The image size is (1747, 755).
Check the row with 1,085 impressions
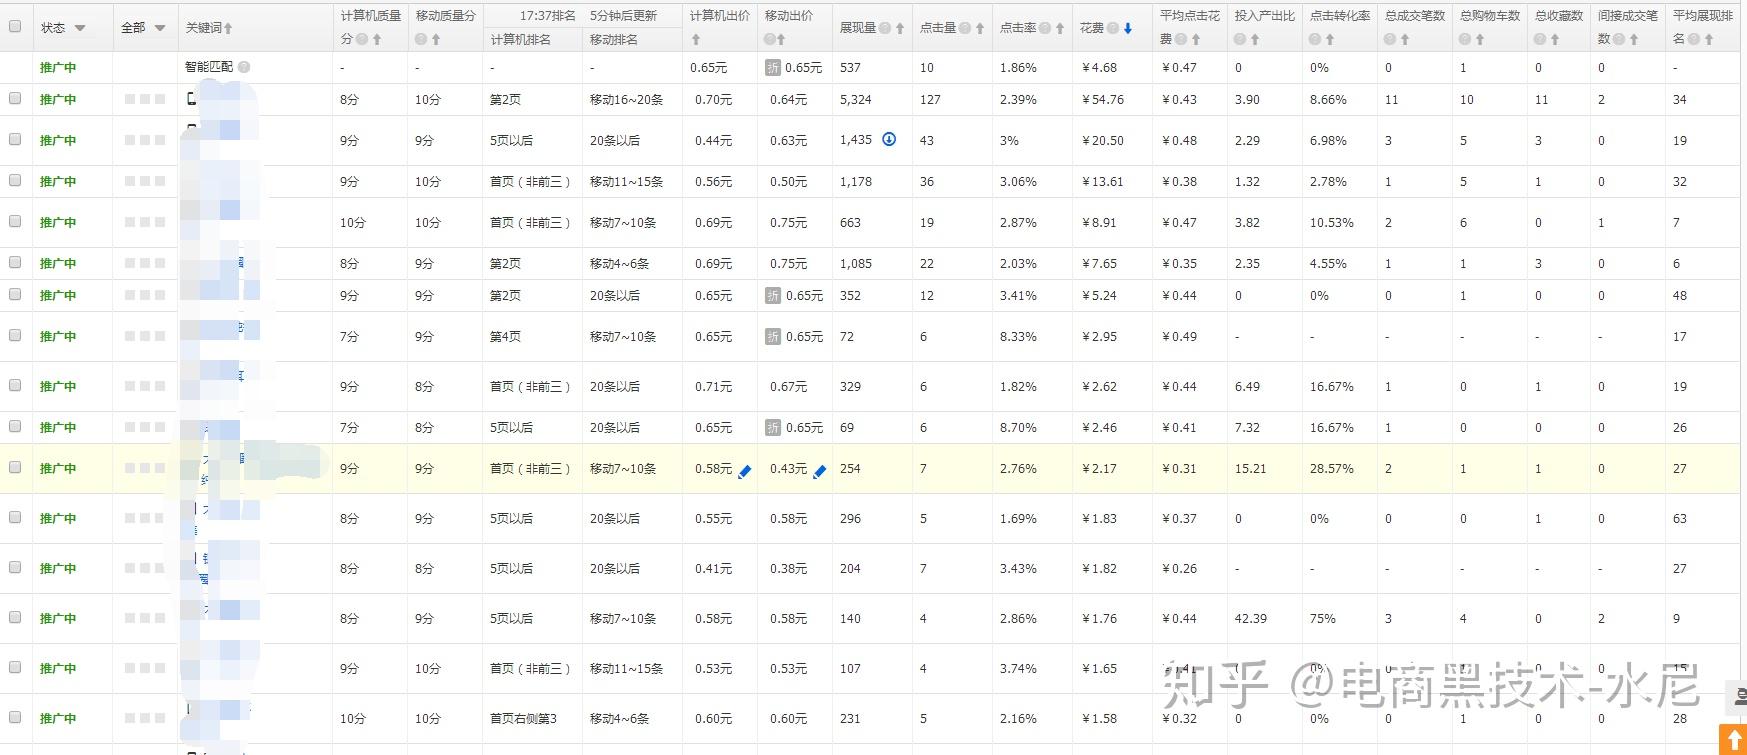click(15, 262)
